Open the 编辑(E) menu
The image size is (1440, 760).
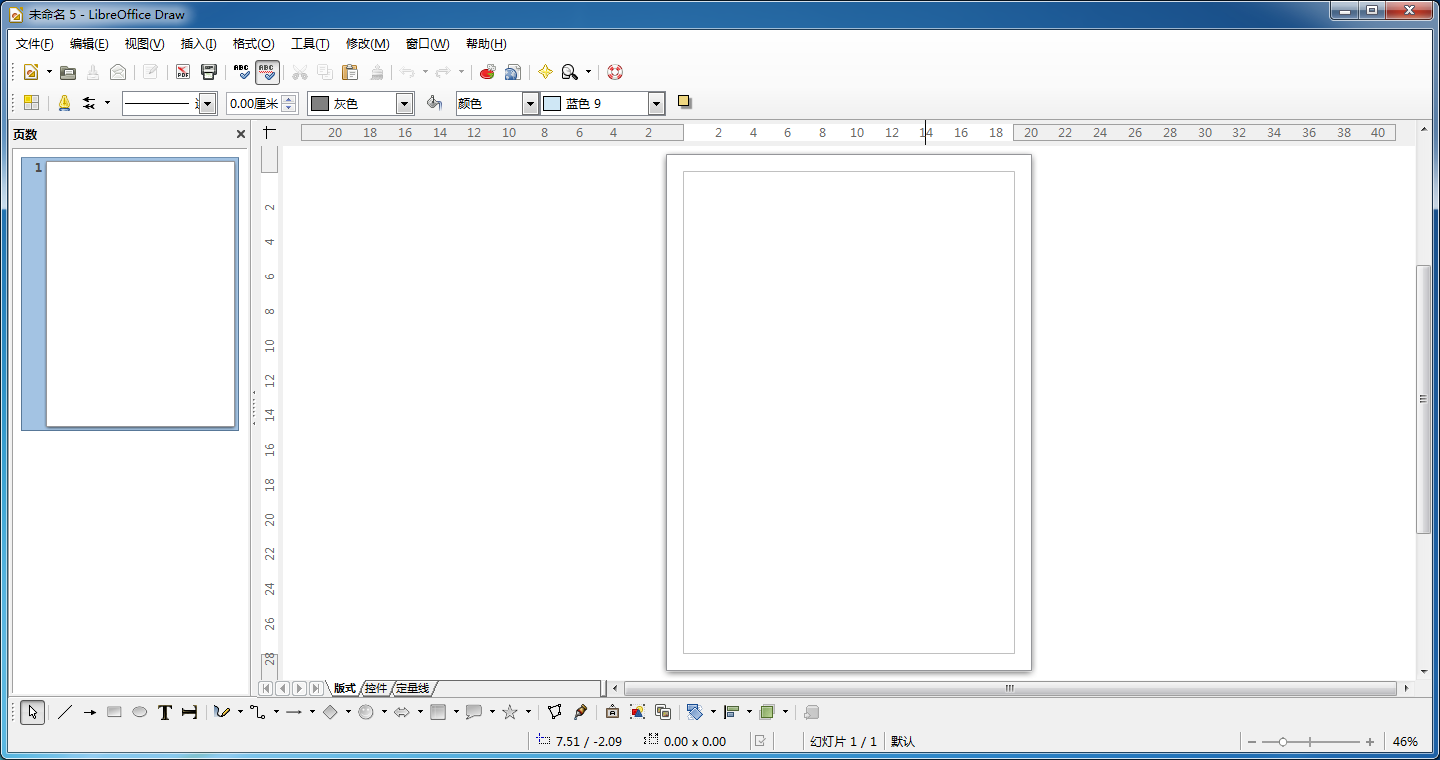89,44
